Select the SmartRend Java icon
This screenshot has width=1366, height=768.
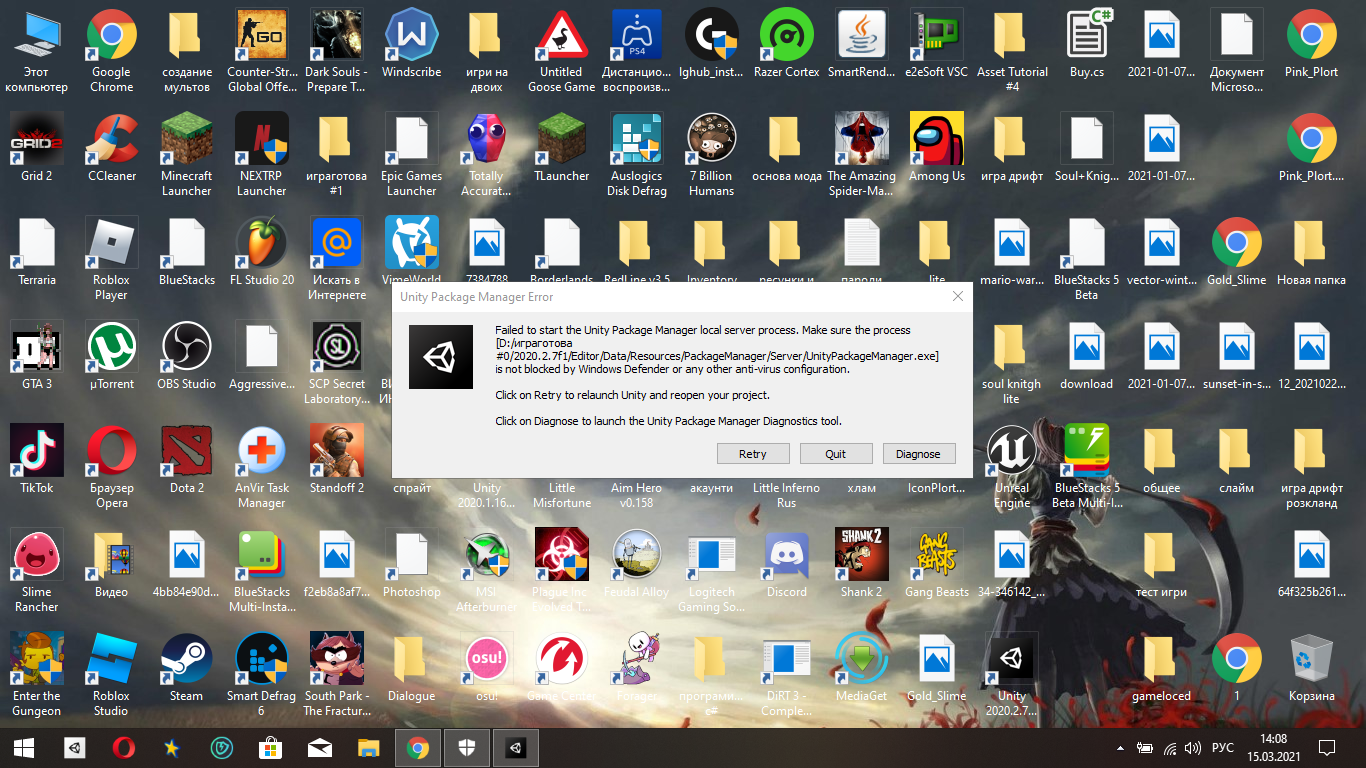point(861,45)
